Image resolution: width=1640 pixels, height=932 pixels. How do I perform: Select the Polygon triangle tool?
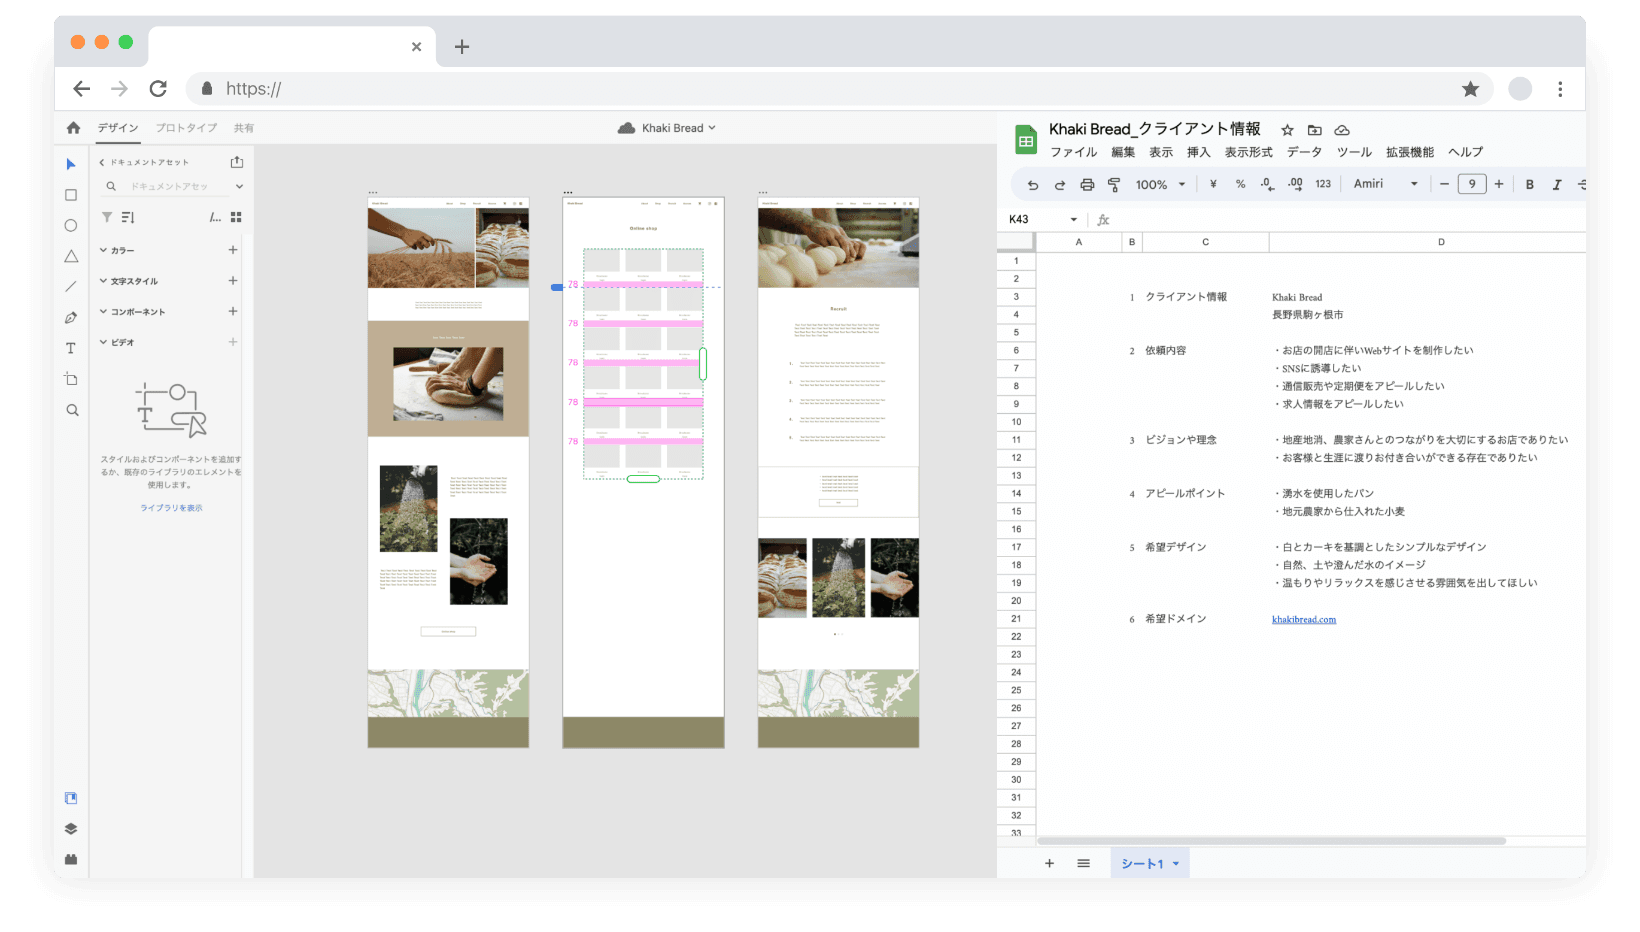[71, 256]
